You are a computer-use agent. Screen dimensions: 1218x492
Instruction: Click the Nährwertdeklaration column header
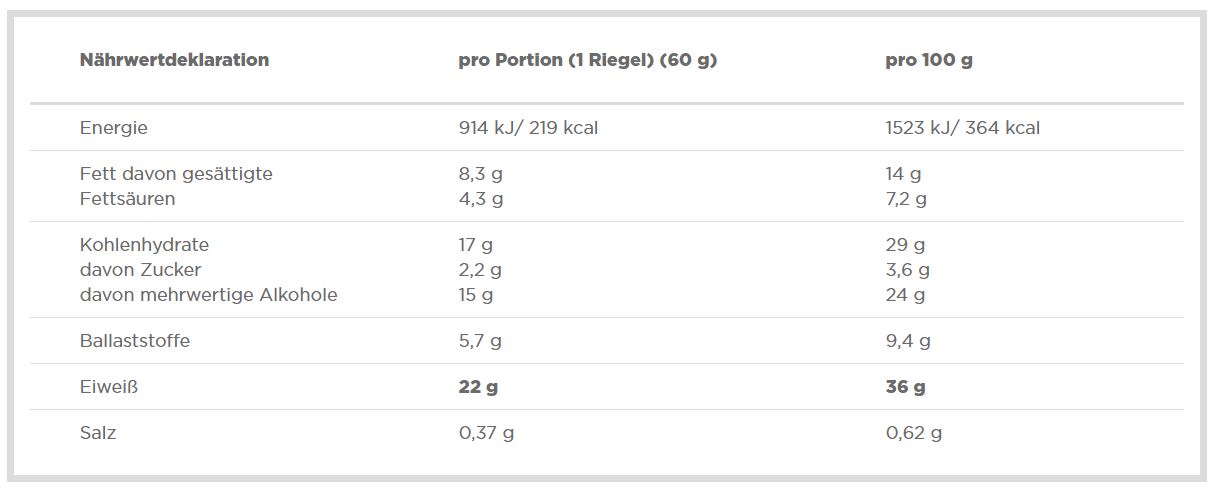click(x=174, y=60)
